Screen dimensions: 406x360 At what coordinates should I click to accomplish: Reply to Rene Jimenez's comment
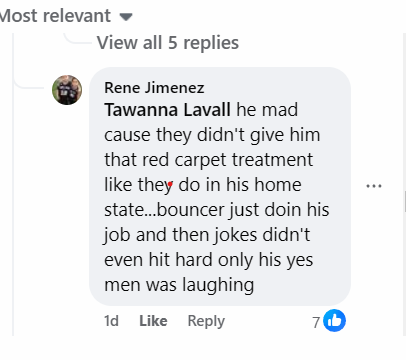[206, 321]
